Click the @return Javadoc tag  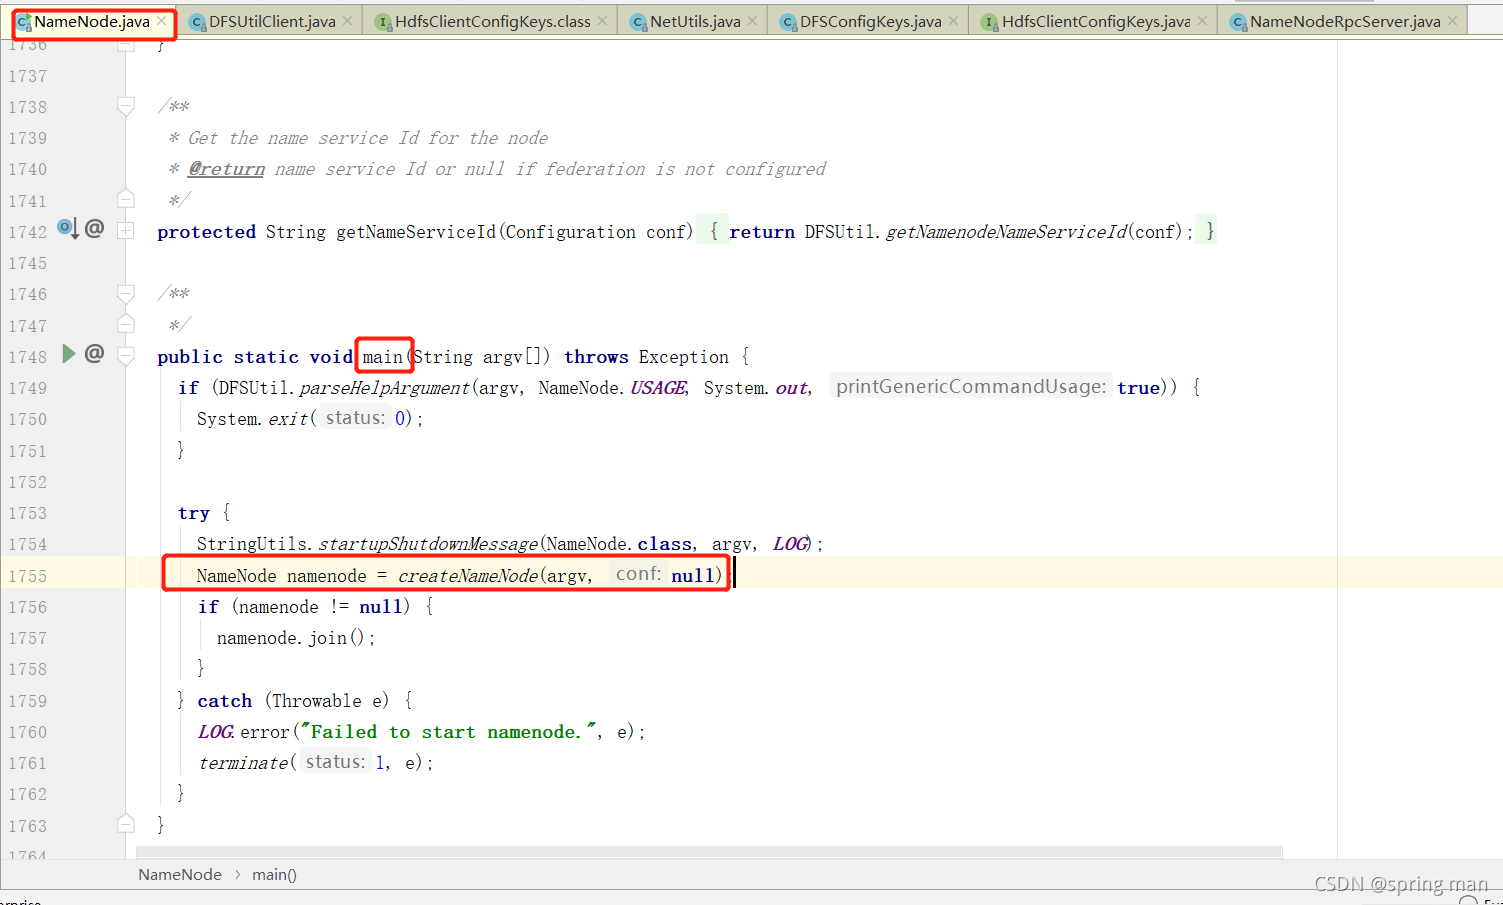click(x=227, y=169)
